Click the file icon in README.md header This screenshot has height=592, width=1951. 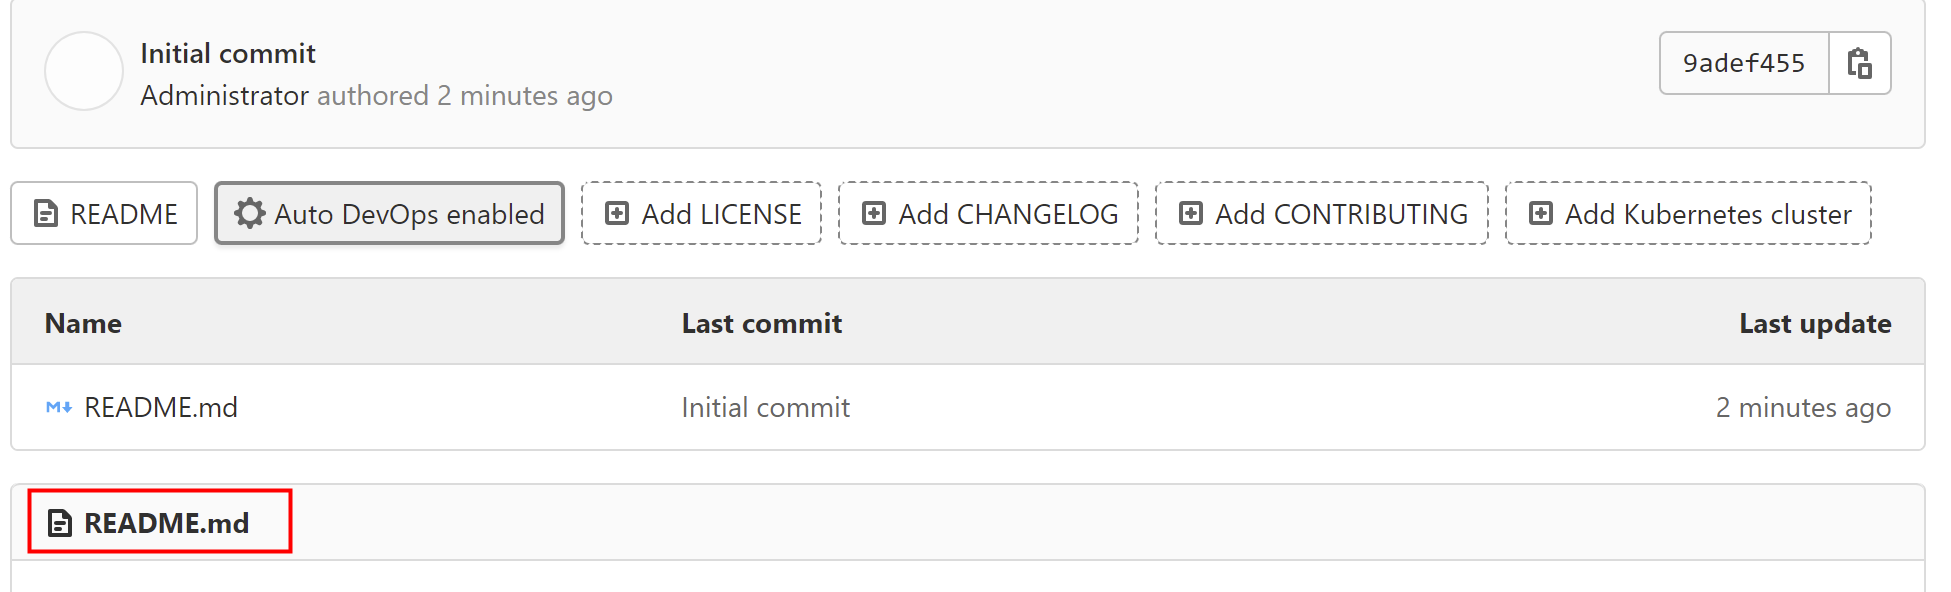point(60,523)
